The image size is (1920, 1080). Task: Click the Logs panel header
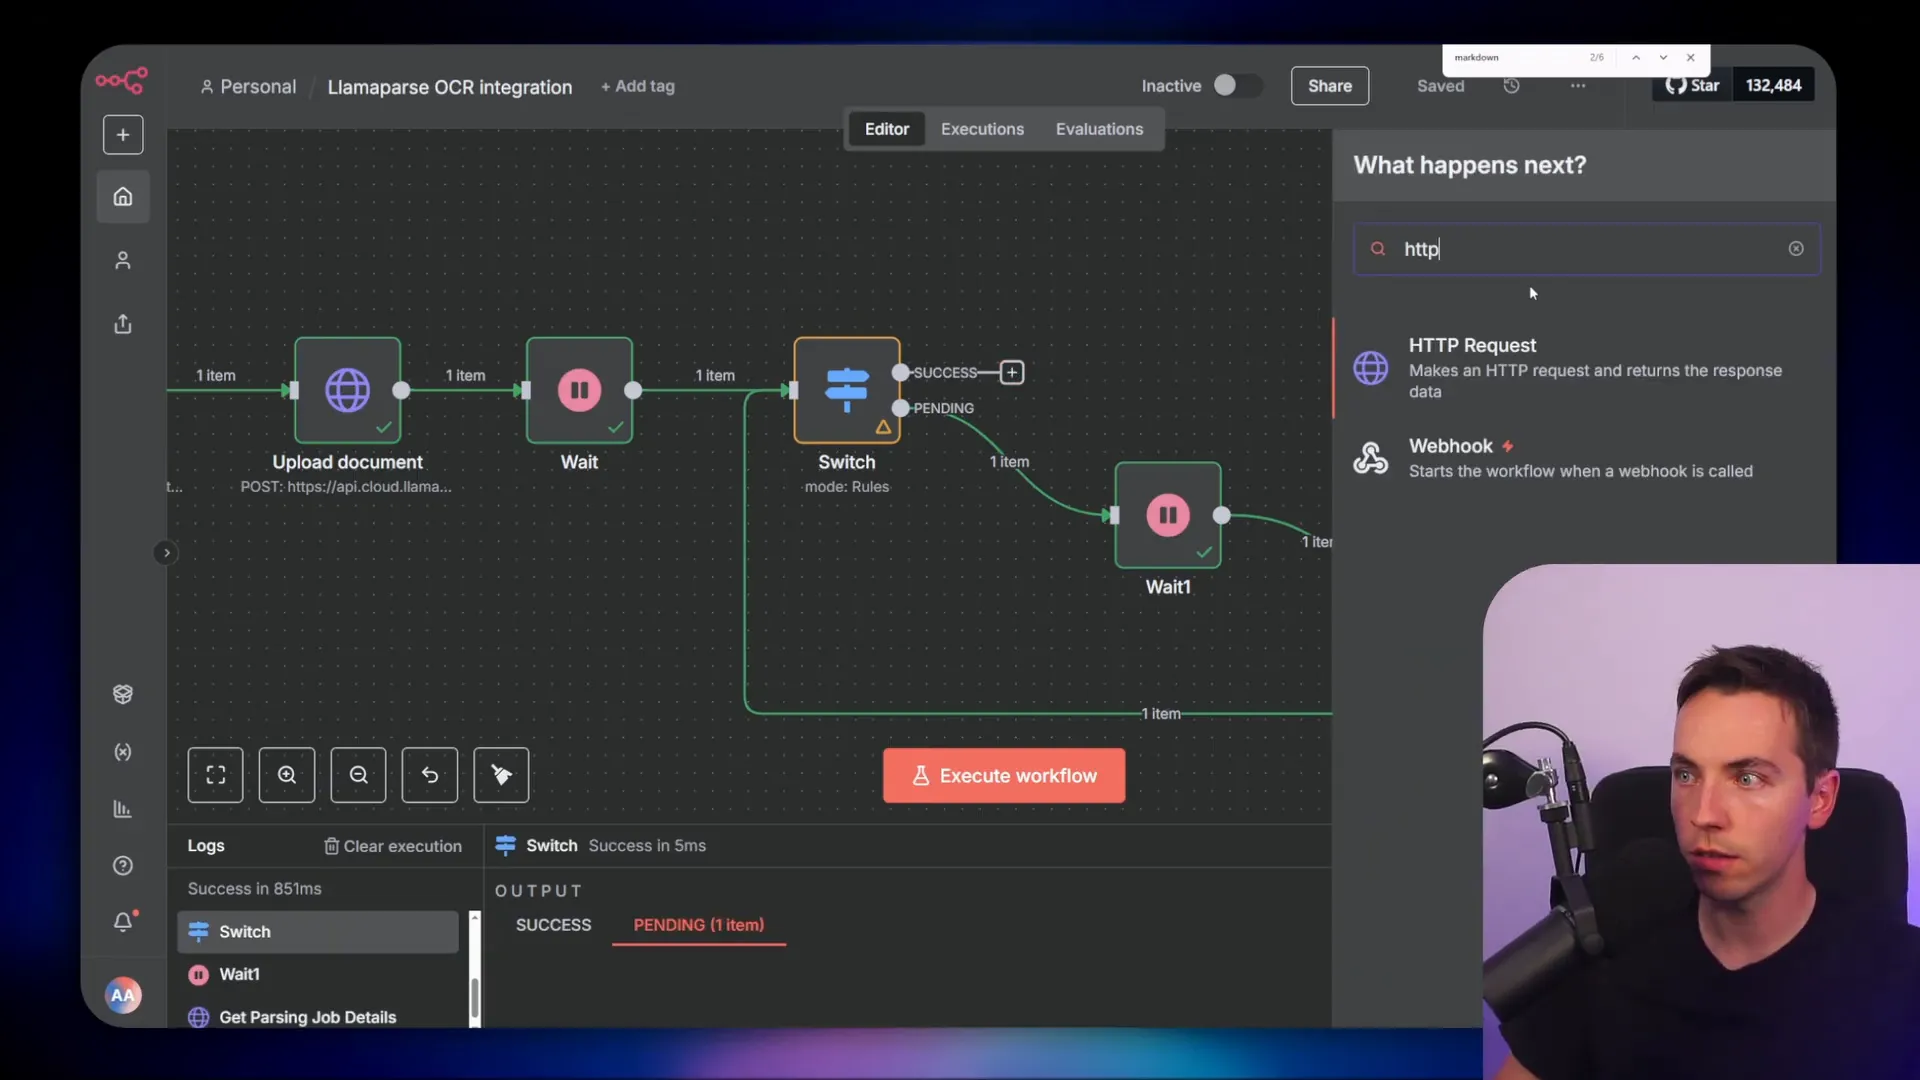[206, 846]
